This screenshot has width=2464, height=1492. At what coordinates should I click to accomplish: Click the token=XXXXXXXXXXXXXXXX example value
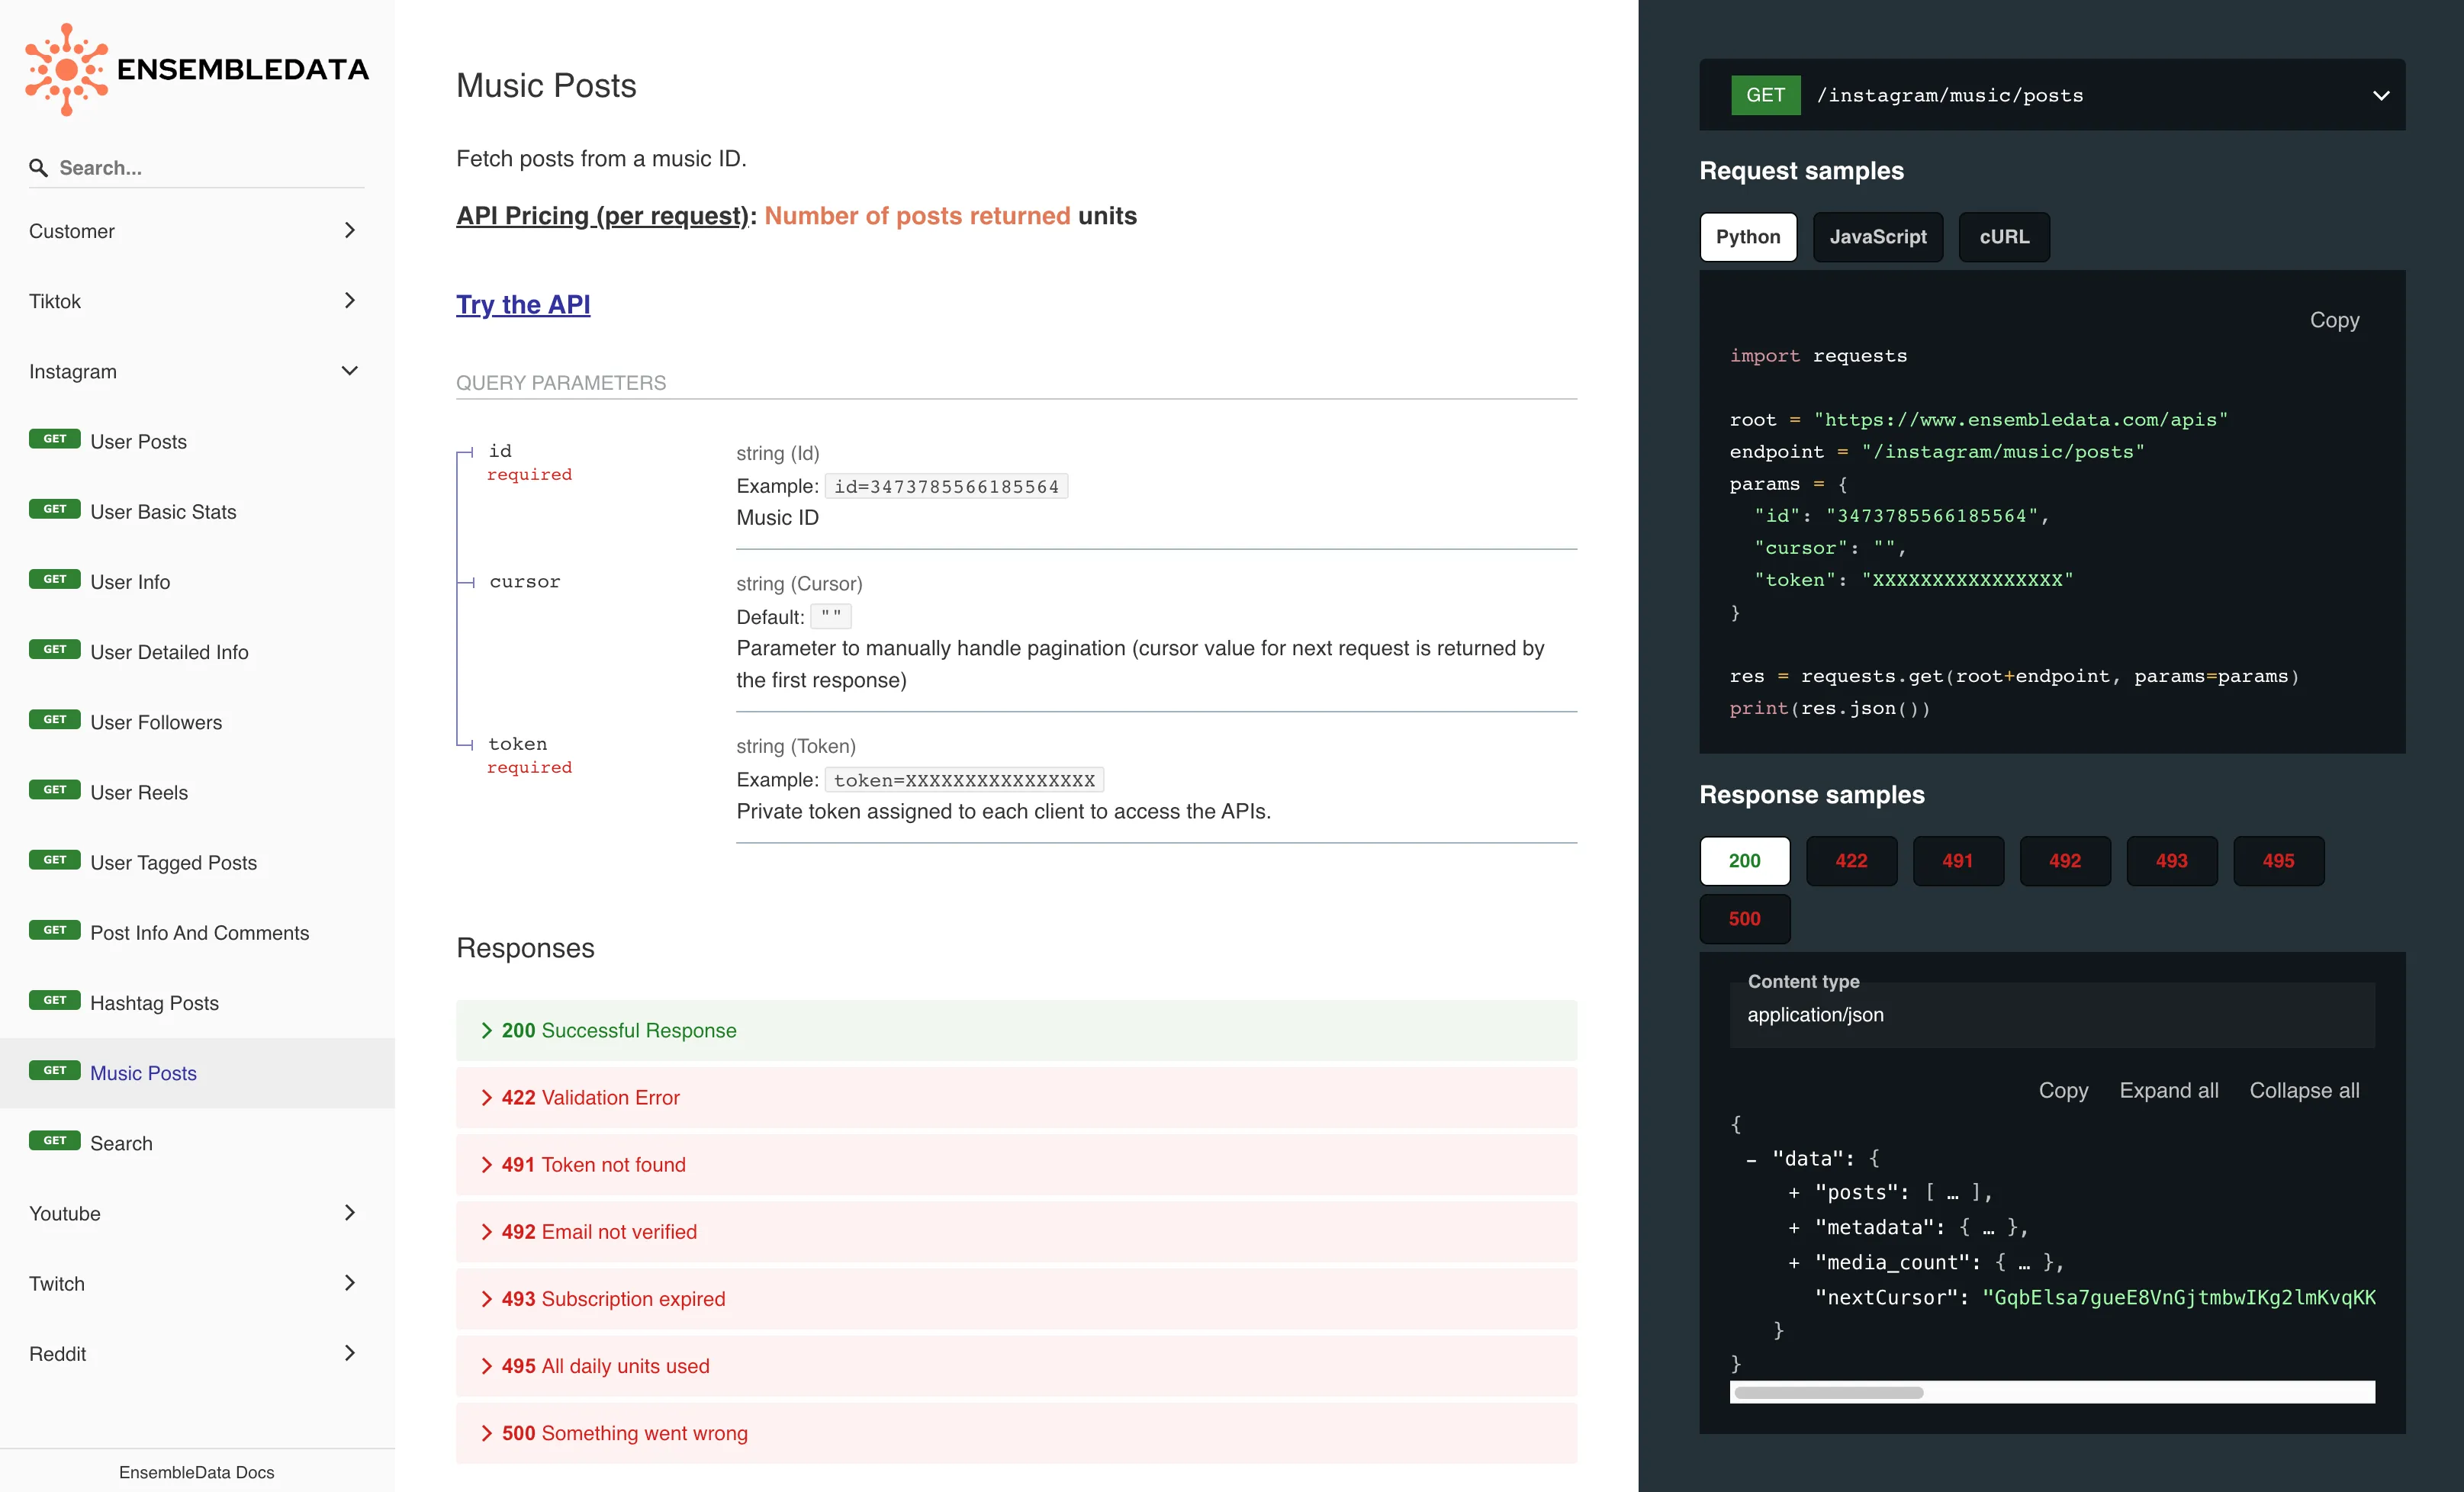pyautogui.click(x=964, y=780)
